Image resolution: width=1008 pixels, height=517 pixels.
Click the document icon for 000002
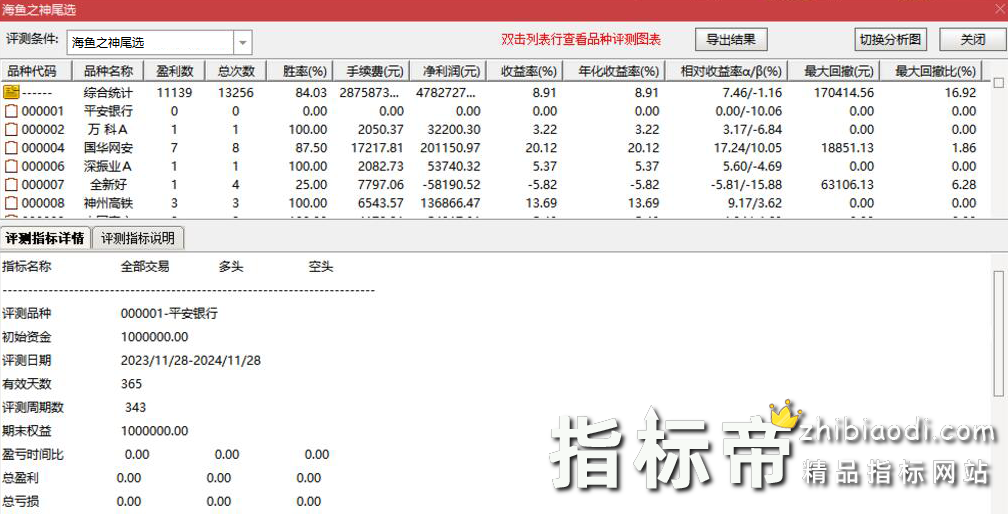click(11, 129)
